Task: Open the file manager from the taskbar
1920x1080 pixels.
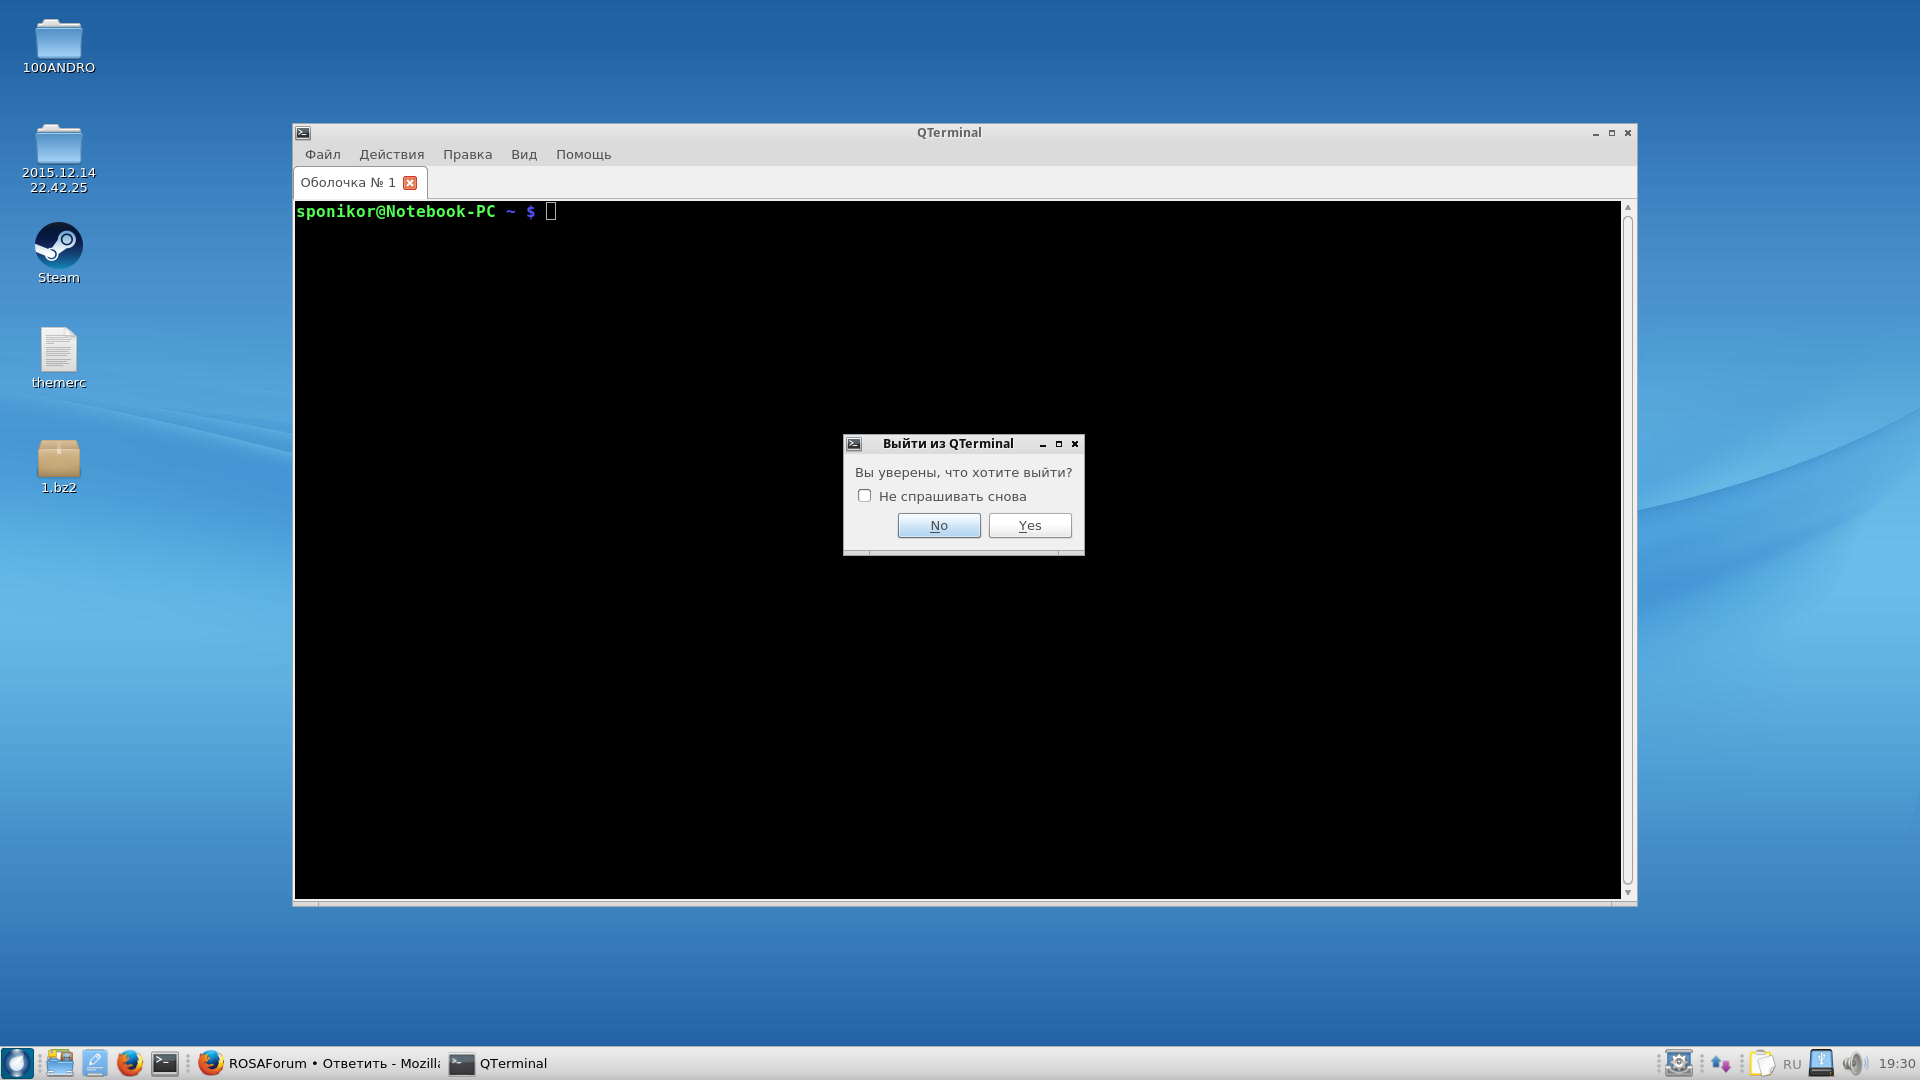Action: 60,1063
